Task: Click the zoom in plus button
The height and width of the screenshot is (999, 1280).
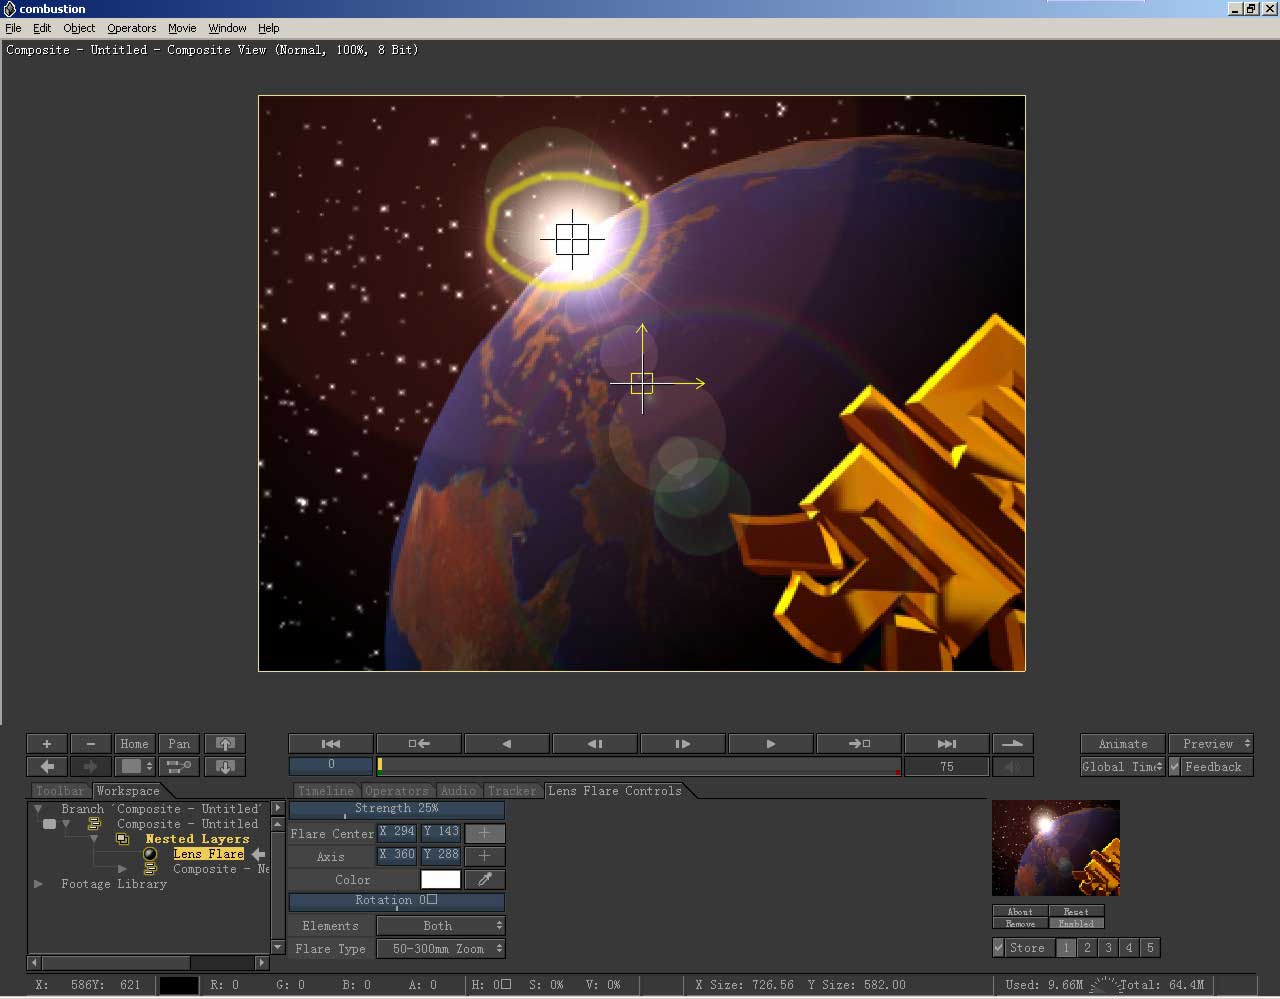Action: [46, 744]
